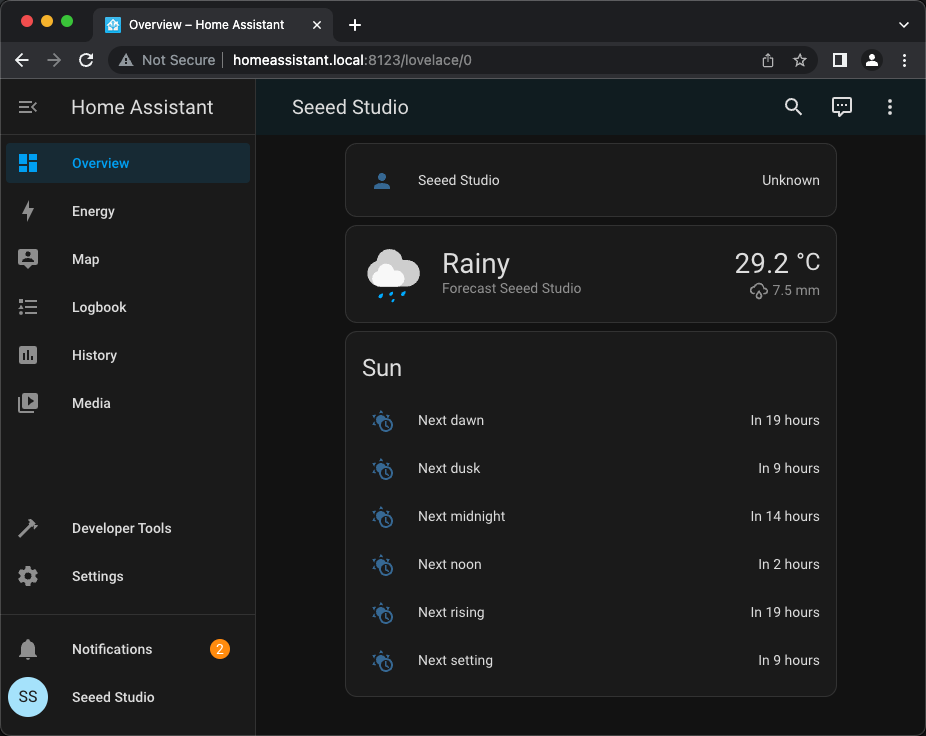Click the Next rising sun-clock icon
The width and height of the screenshot is (926, 736).
tap(383, 613)
